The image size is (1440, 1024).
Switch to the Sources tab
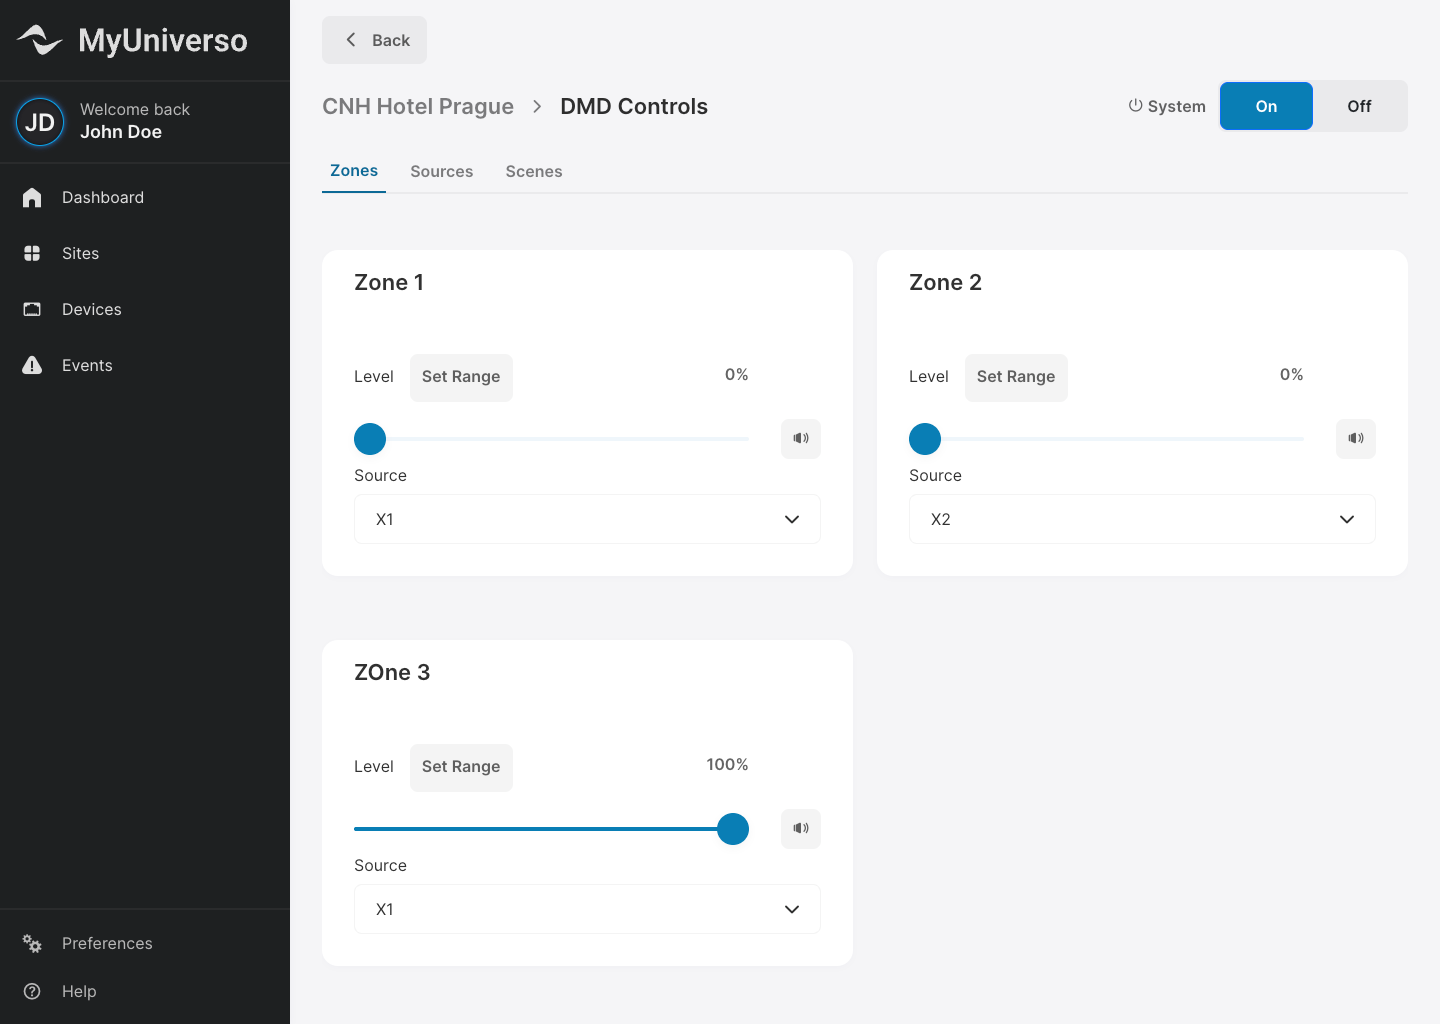point(442,171)
